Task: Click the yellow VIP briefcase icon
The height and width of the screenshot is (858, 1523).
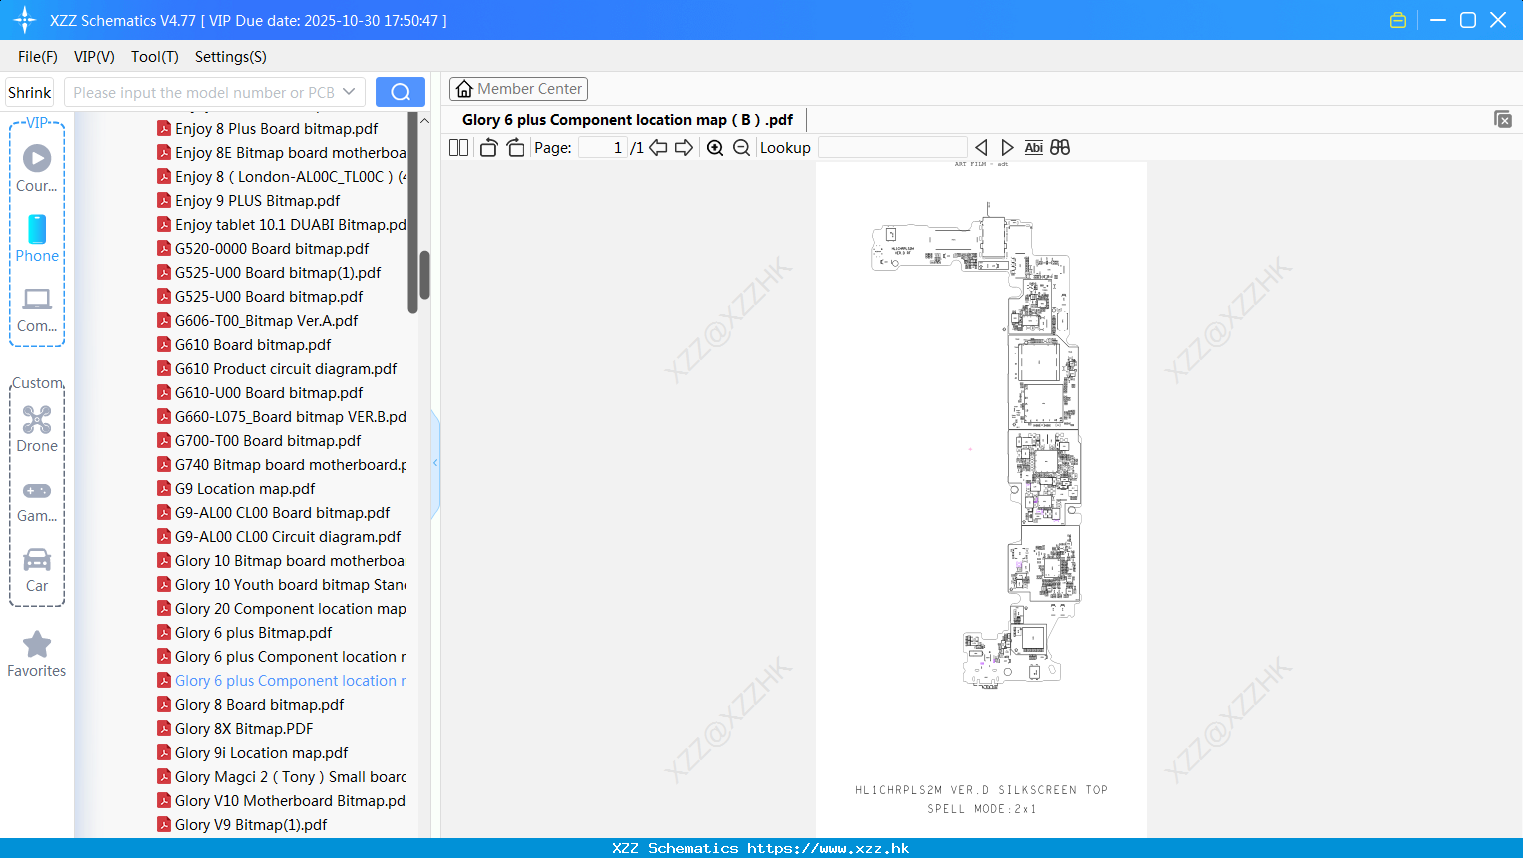Action: coord(1398,20)
